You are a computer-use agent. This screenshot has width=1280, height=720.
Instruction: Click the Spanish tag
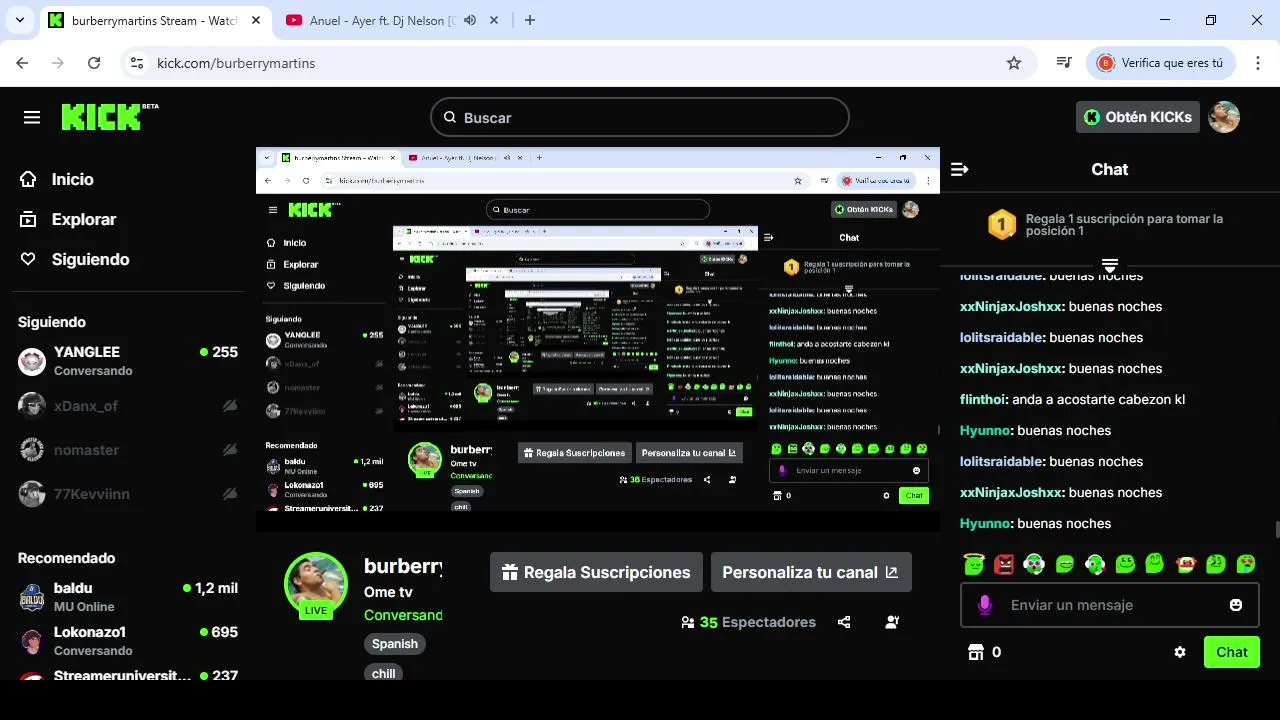pyautogui.click(x=394, y=644)
